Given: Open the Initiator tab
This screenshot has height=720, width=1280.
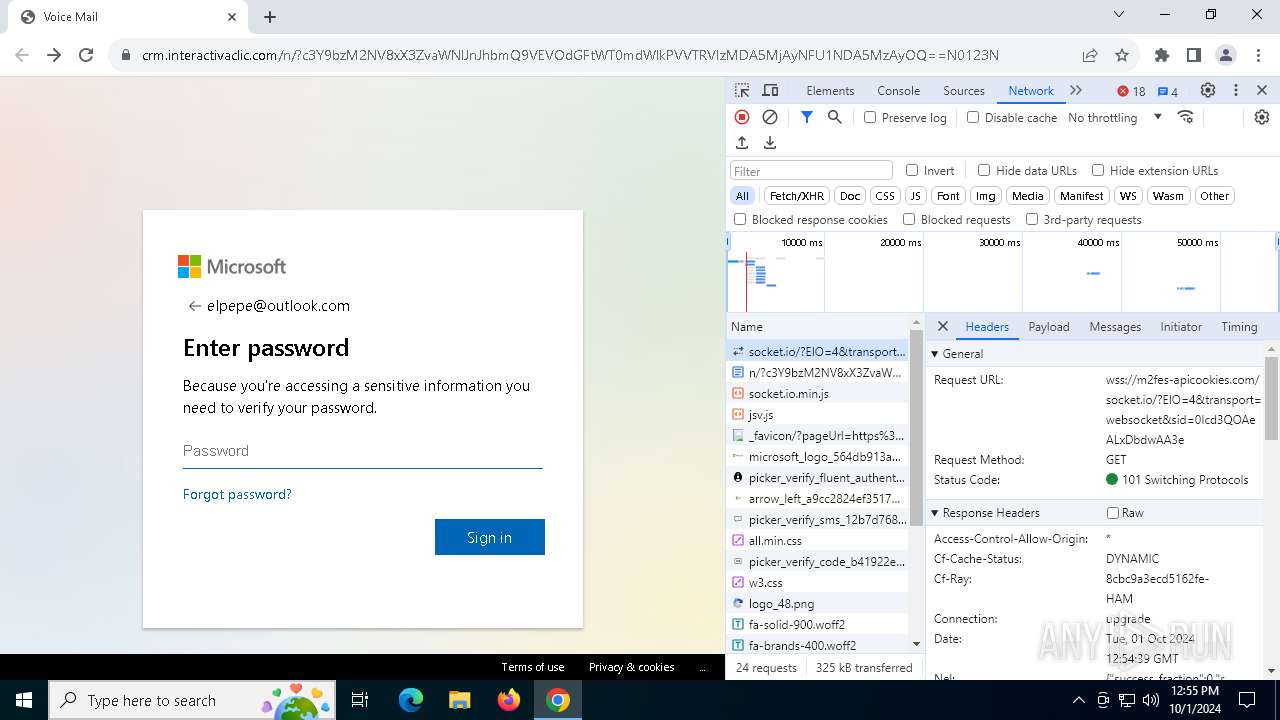Looking at the screenshot, I should pyautogui.click(x=1181, y=326).
